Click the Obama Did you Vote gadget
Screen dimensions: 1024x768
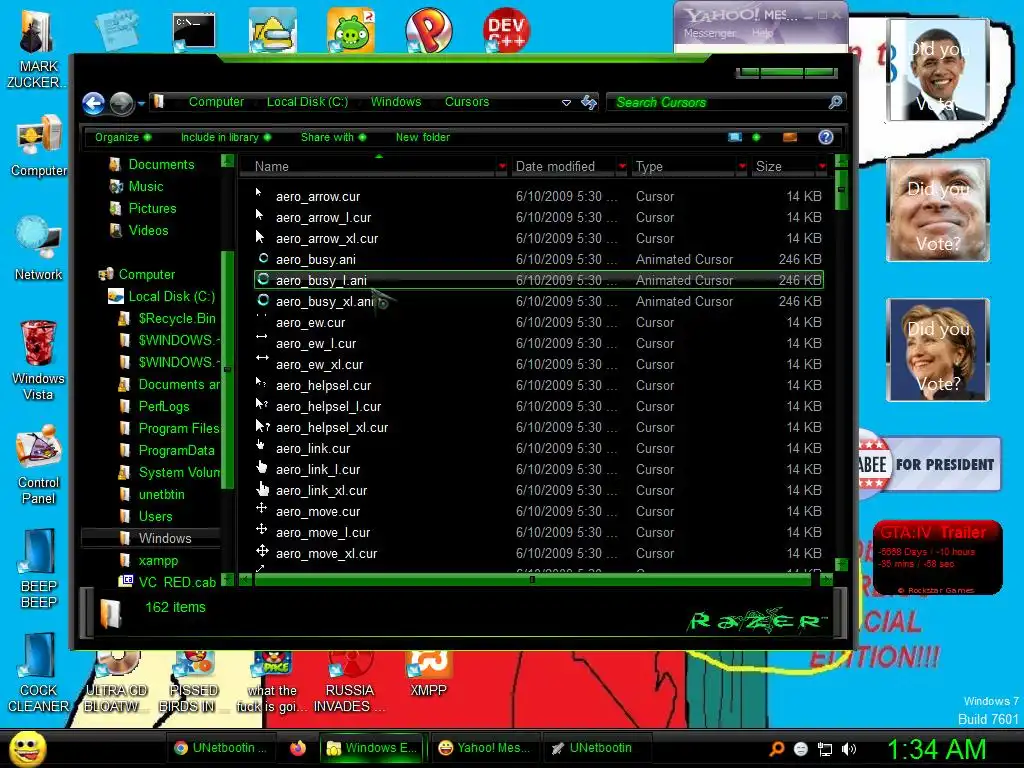coord(938,70)
